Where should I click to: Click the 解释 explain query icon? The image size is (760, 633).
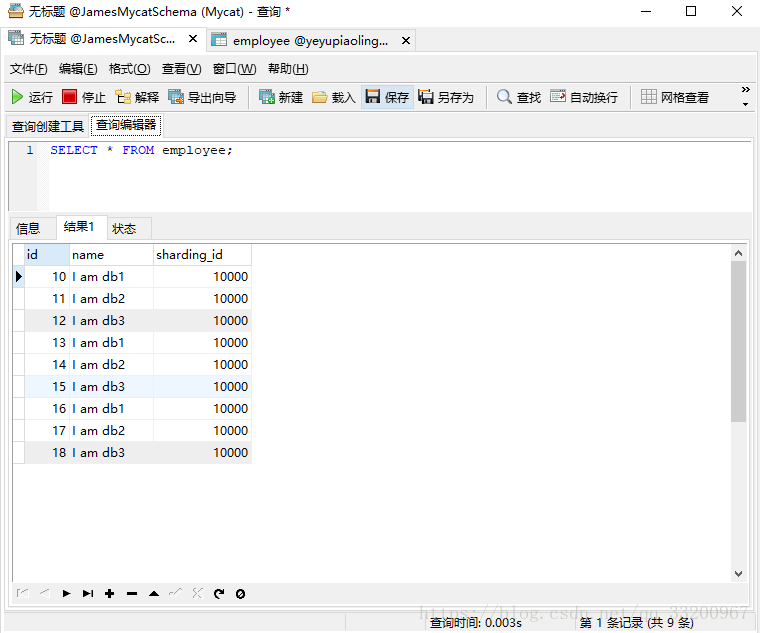pyautogui.click(x=137, y=97)
